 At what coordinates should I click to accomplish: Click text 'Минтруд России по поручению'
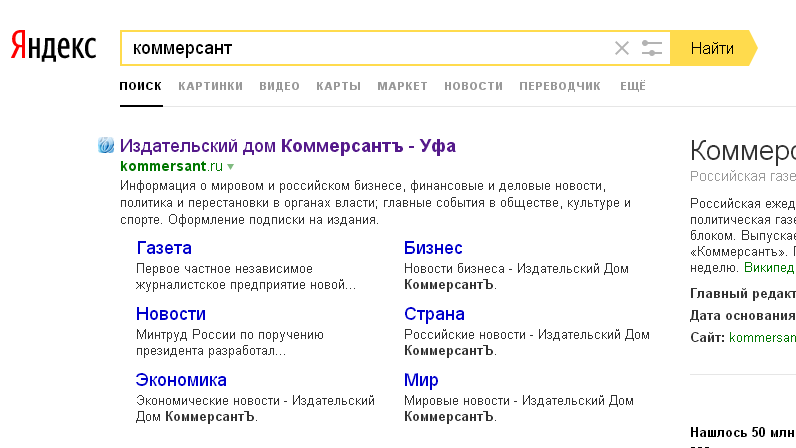pos(230,335)
